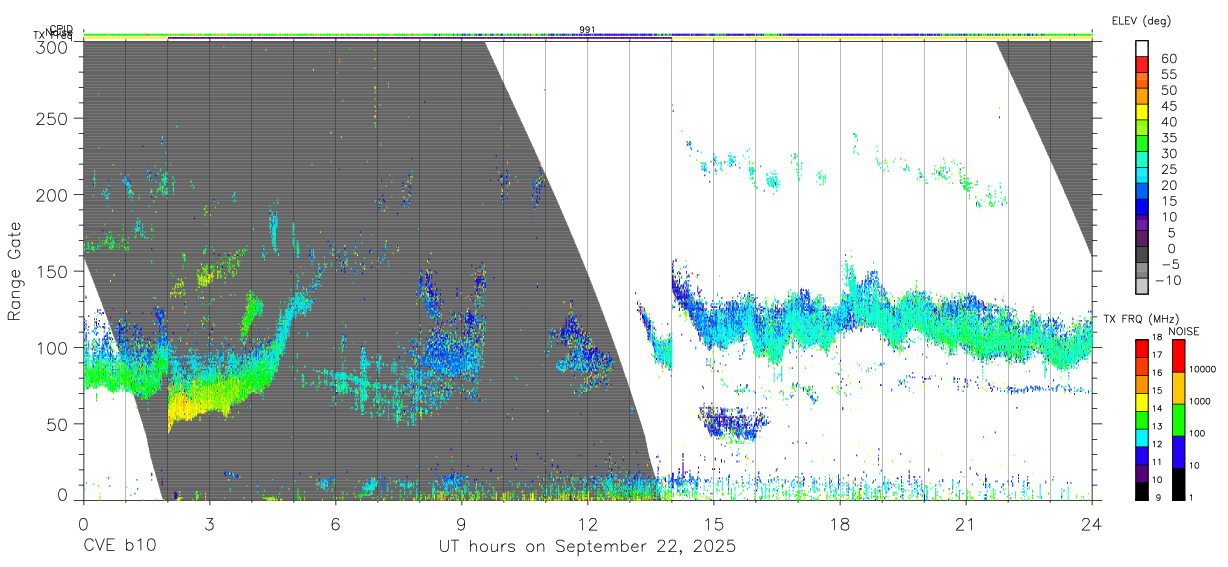Image resolution: width=1228 pixels, height=567 pixels.
Task: Click the 35 label on ELEV scale
Action: pyautogui.click(x=1168, y=137)
